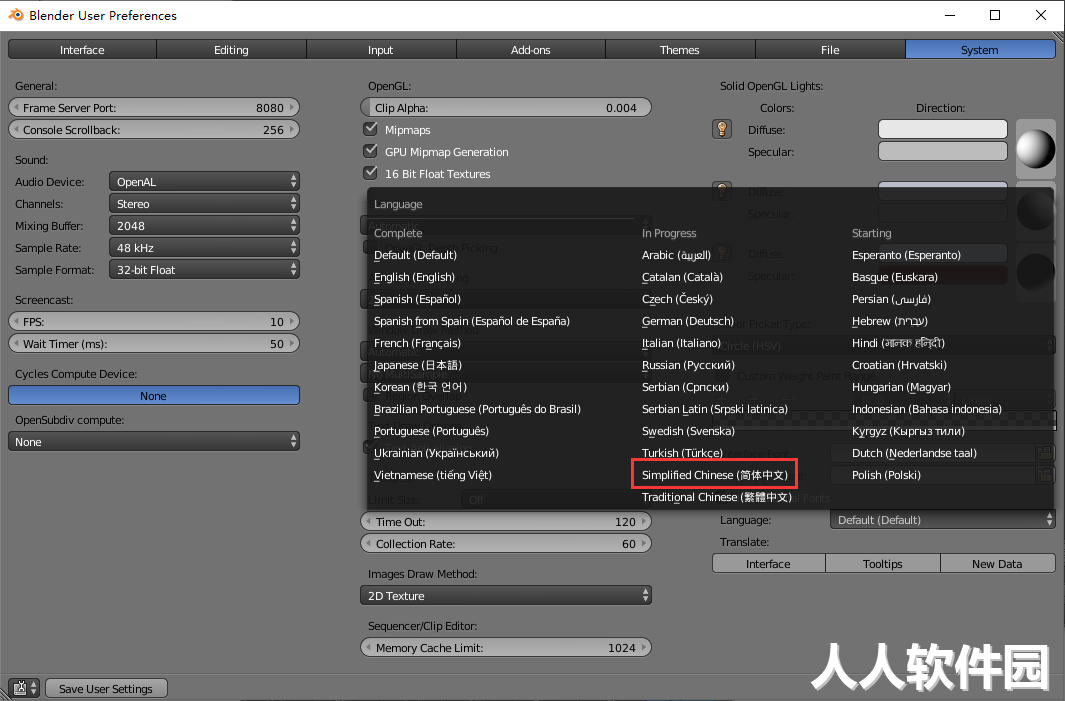1065x701 pixels.
Task: Select Russian (Русский) language
Action: coord(688,365)
